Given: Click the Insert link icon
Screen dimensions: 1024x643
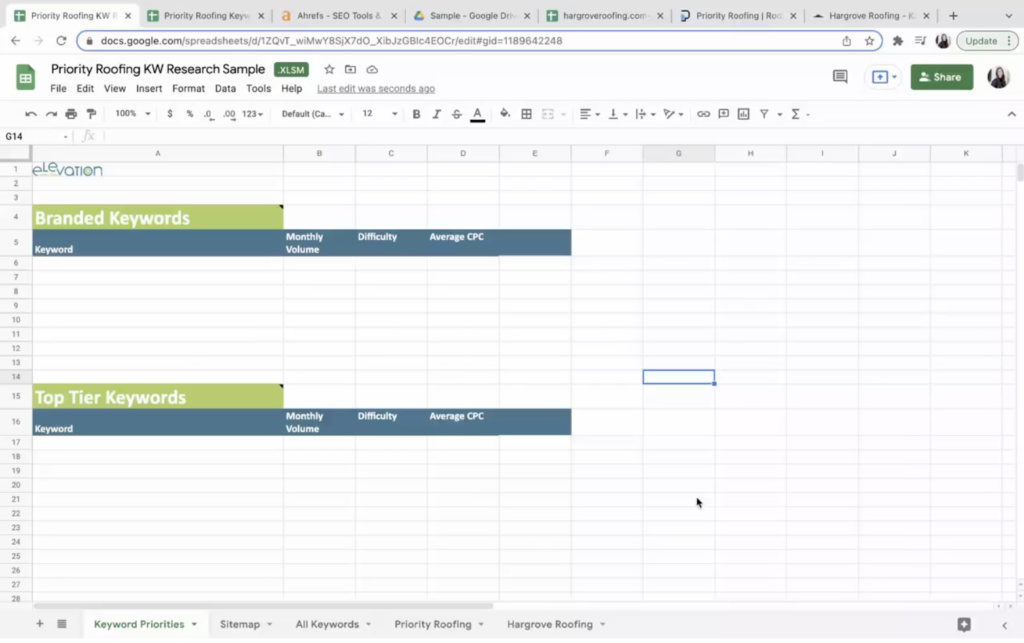Looking at the screenshot, I should [x=703, y=114].
